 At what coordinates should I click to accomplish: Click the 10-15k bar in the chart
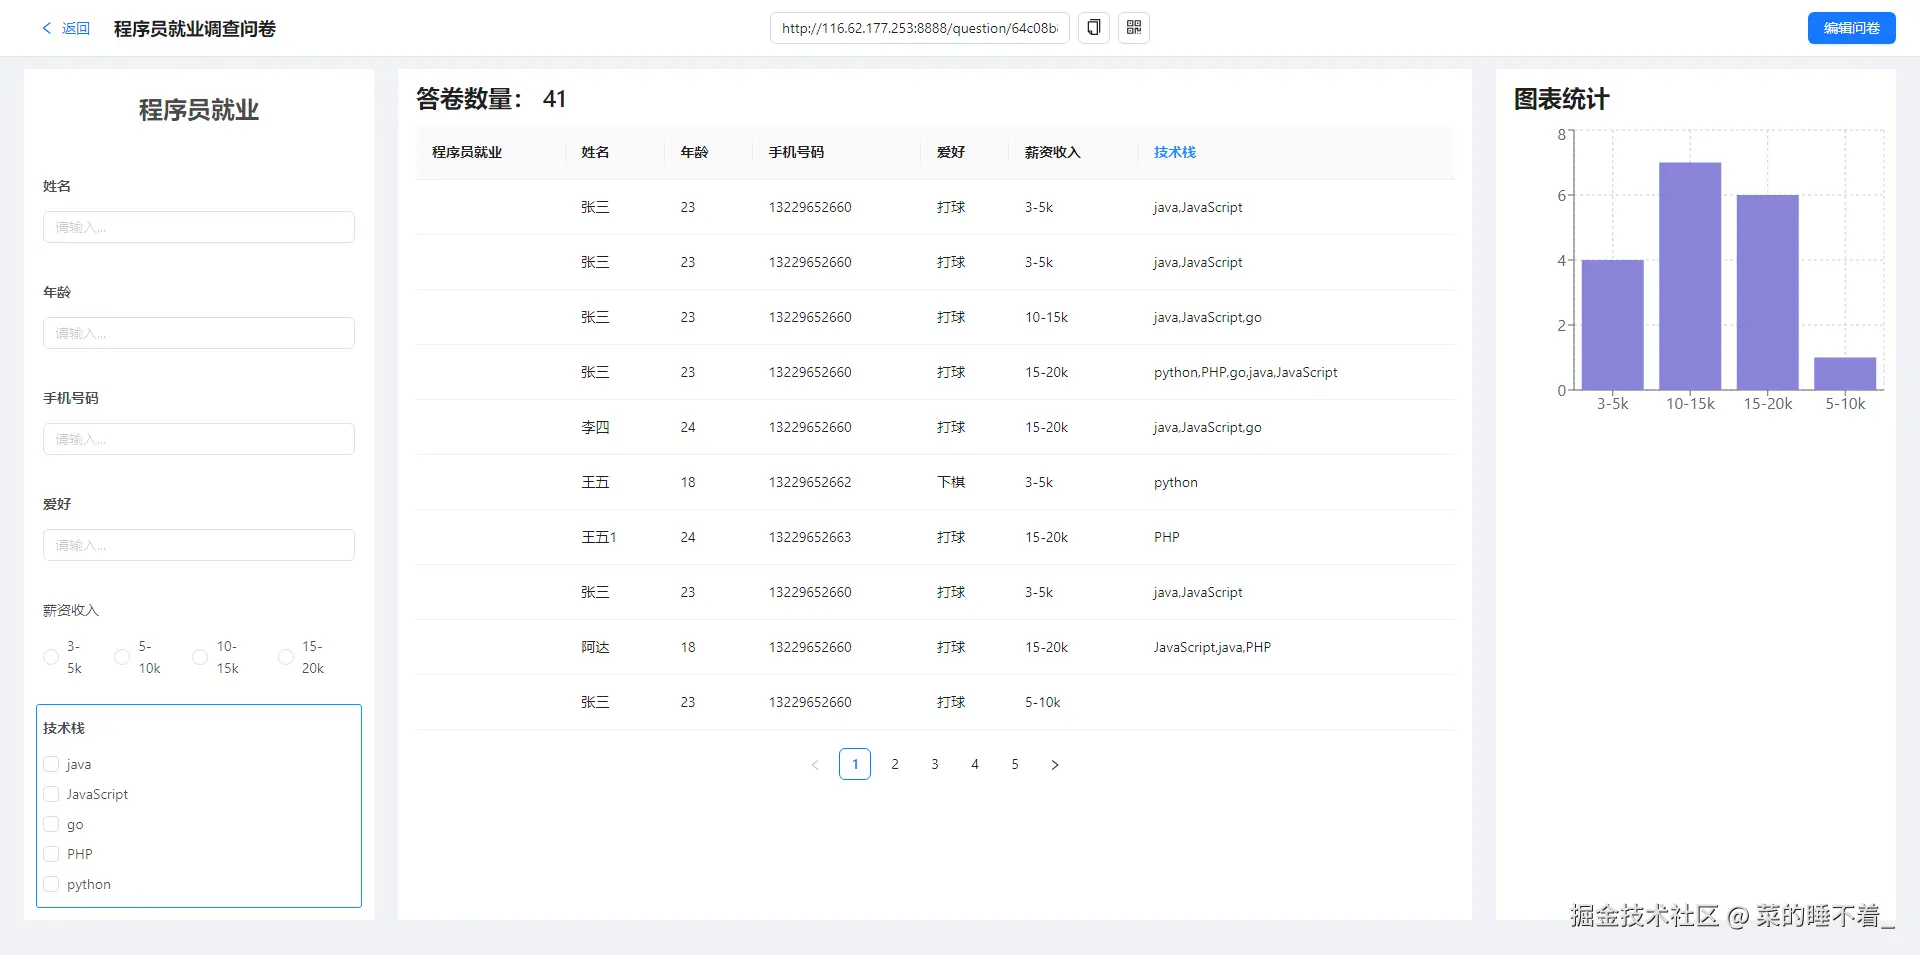pos(1690,276)
